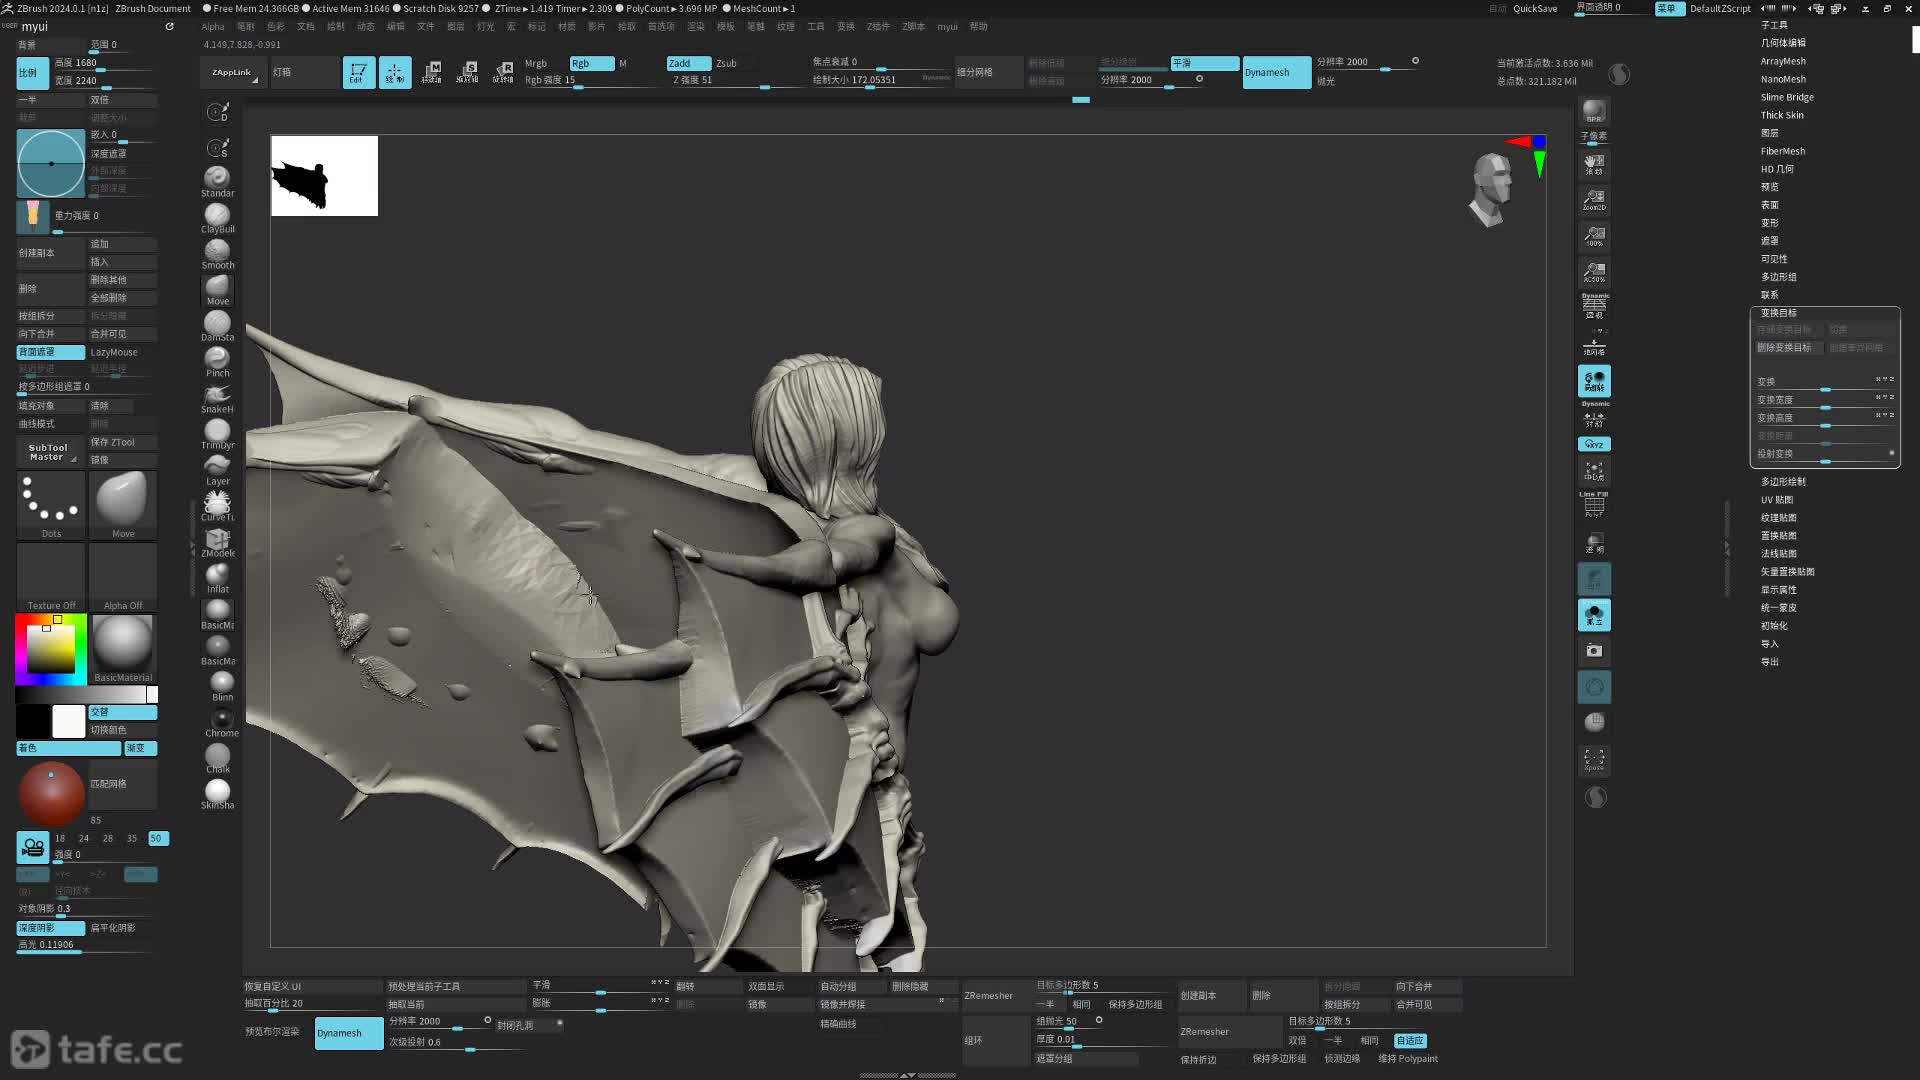Screen dimensions: 1920x1080
Task: Toggle the Zsub sculpt mode
Action: pos(727,63)
